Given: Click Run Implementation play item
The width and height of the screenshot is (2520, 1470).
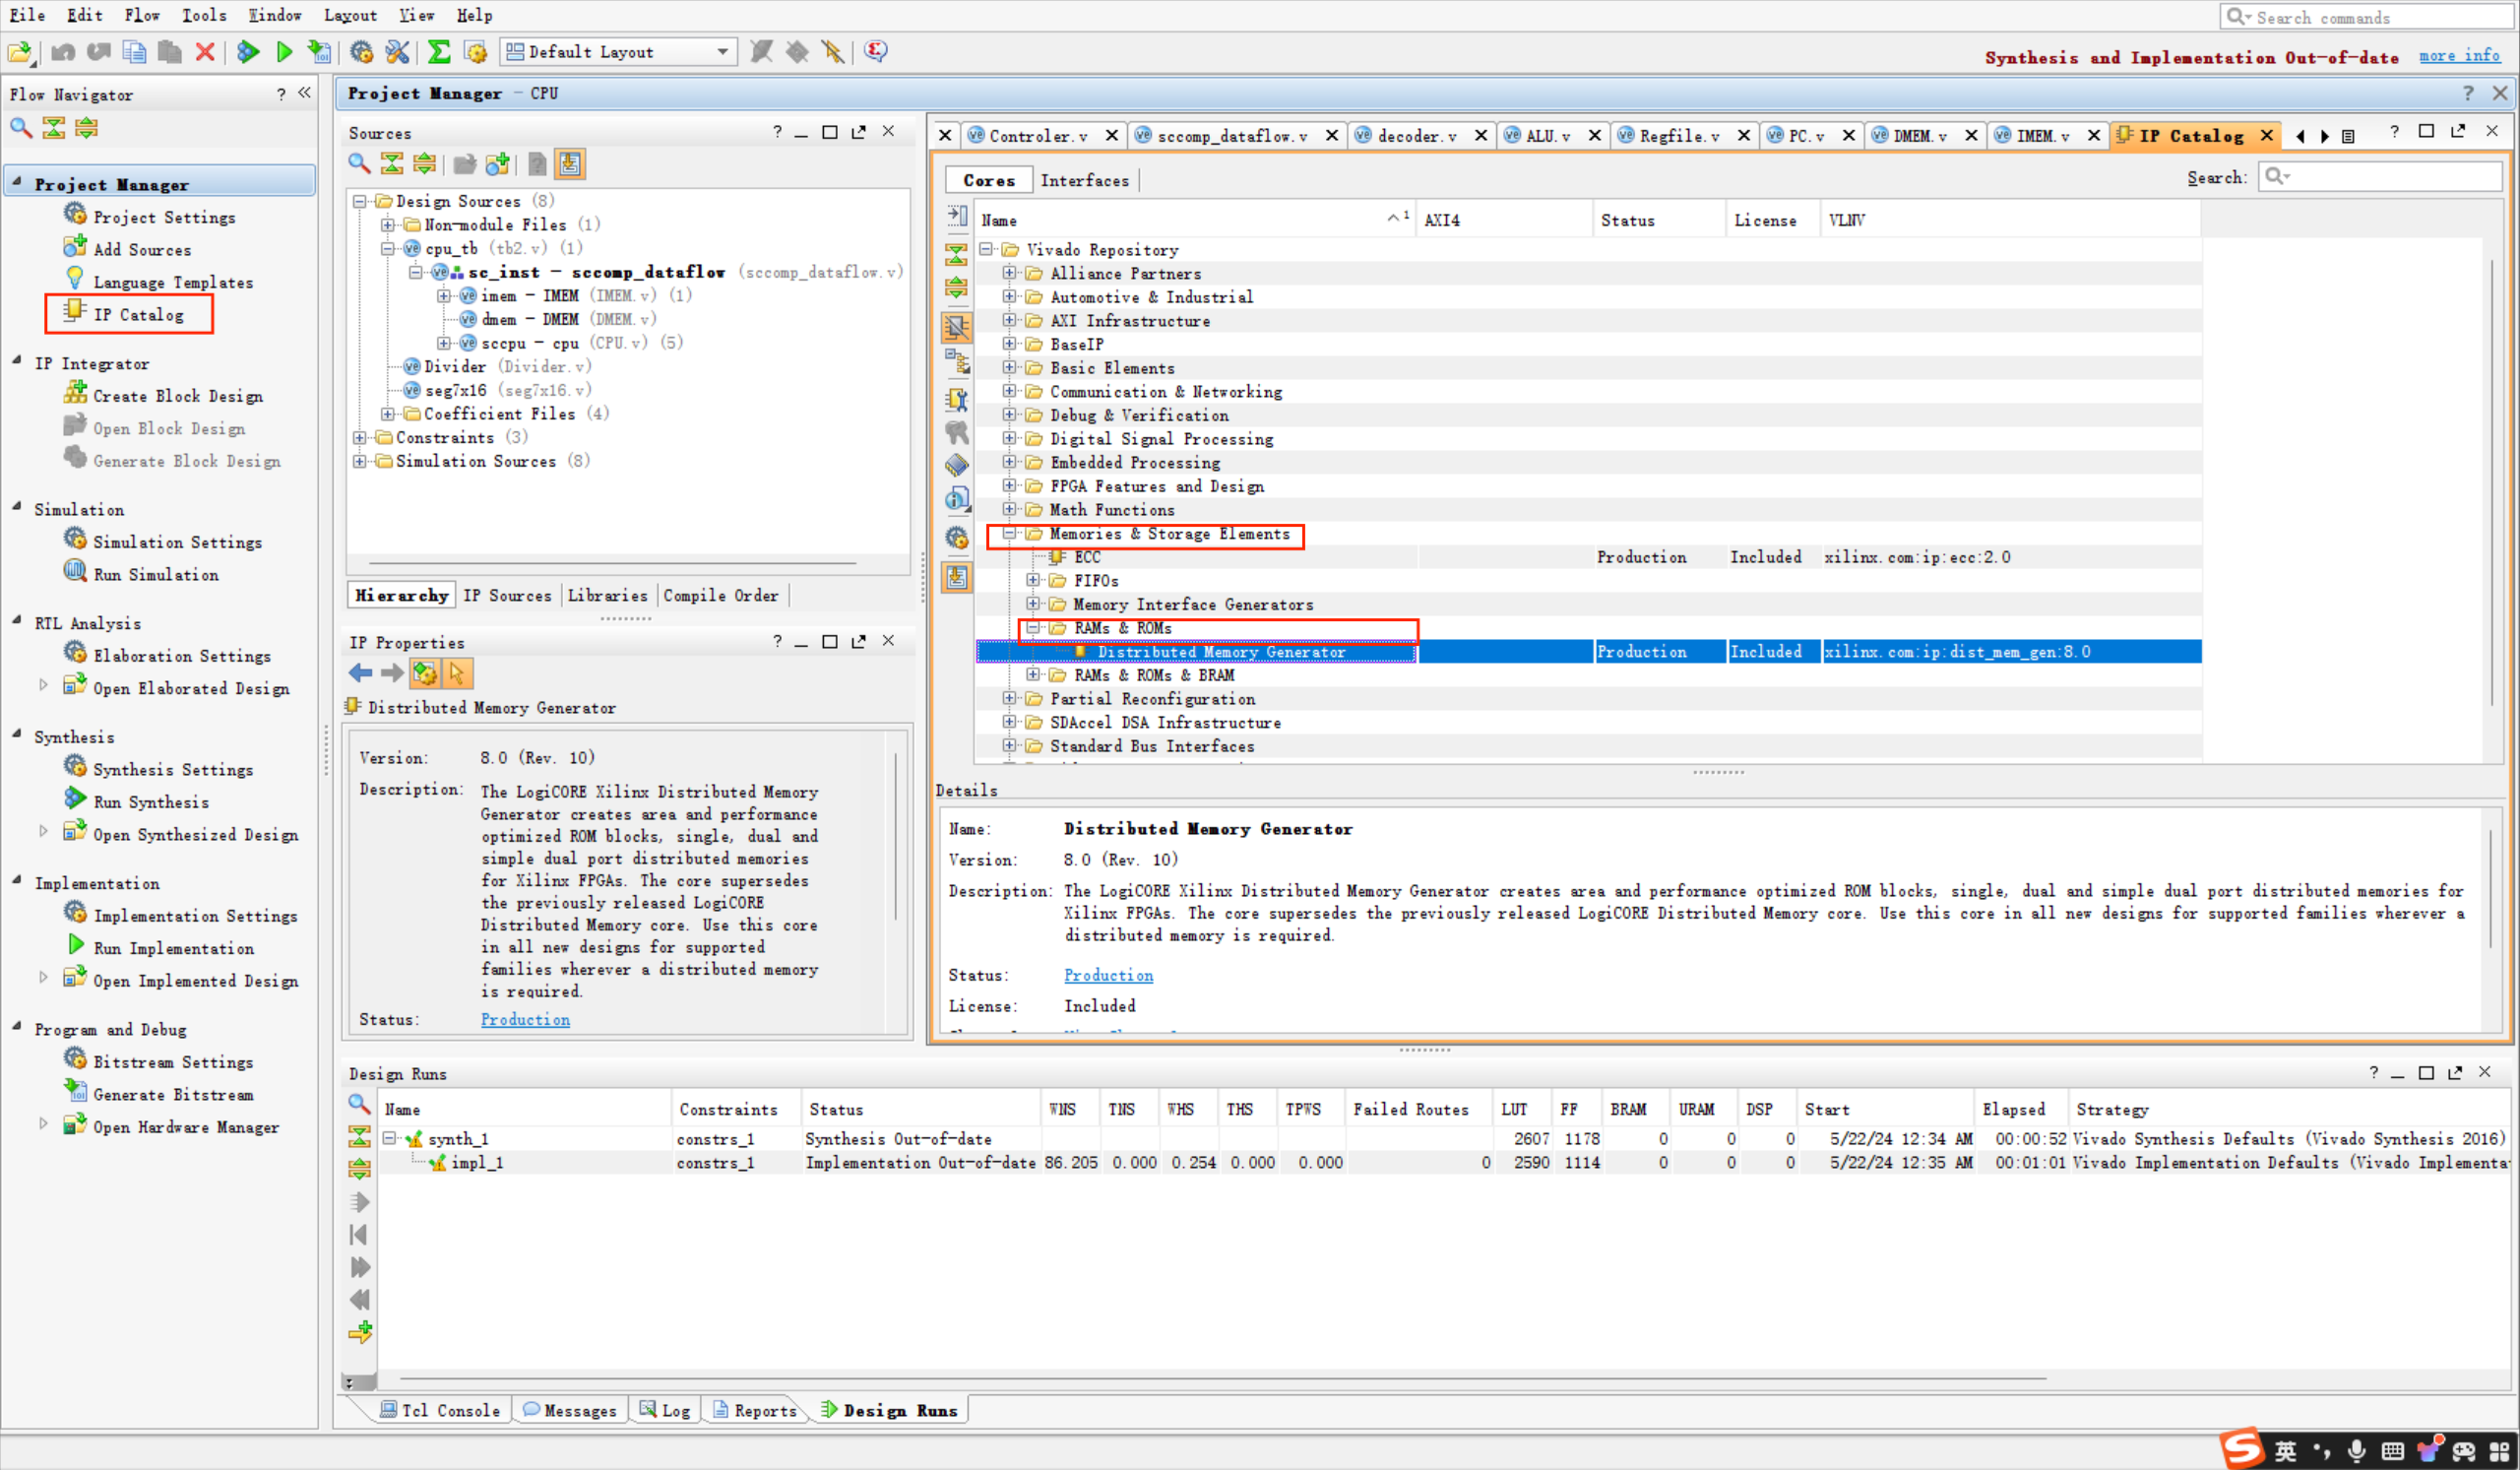Looking at the screenshot, I should (172, 948).
